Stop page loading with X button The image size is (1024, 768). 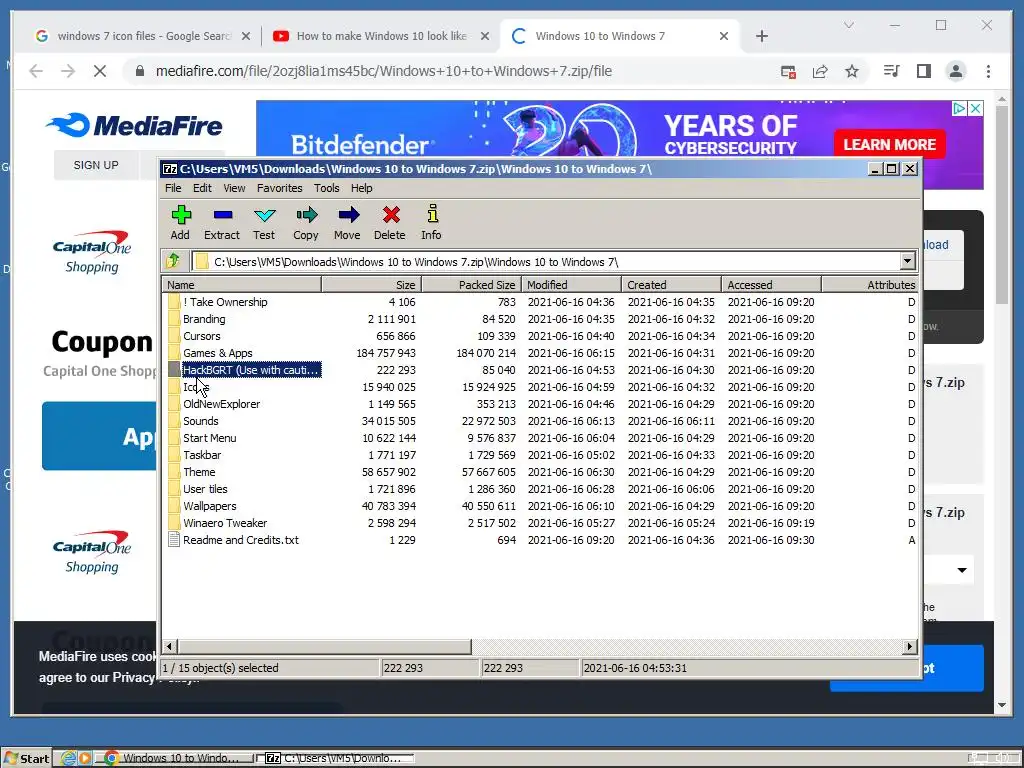pyautogui.click(x=100, y=71)
